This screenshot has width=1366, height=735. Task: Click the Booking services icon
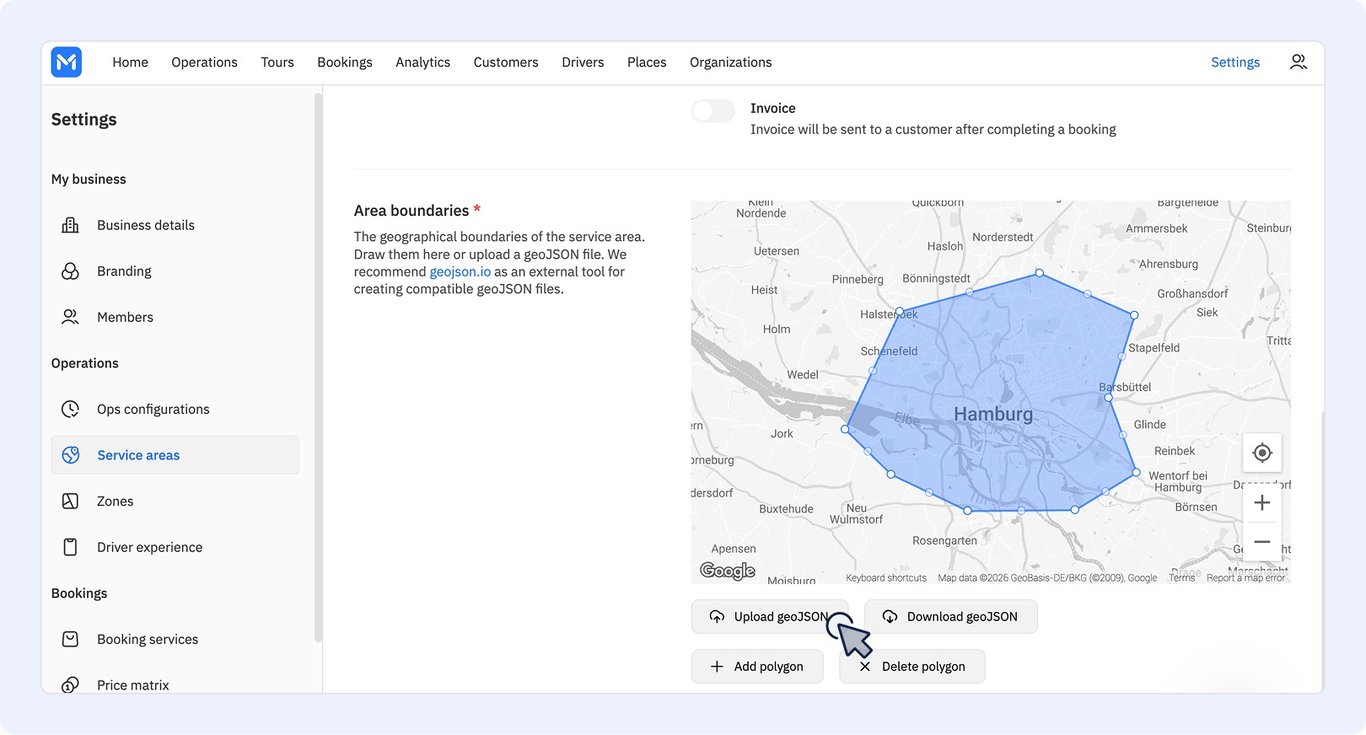pyautogui.click(x=70, y=639)
